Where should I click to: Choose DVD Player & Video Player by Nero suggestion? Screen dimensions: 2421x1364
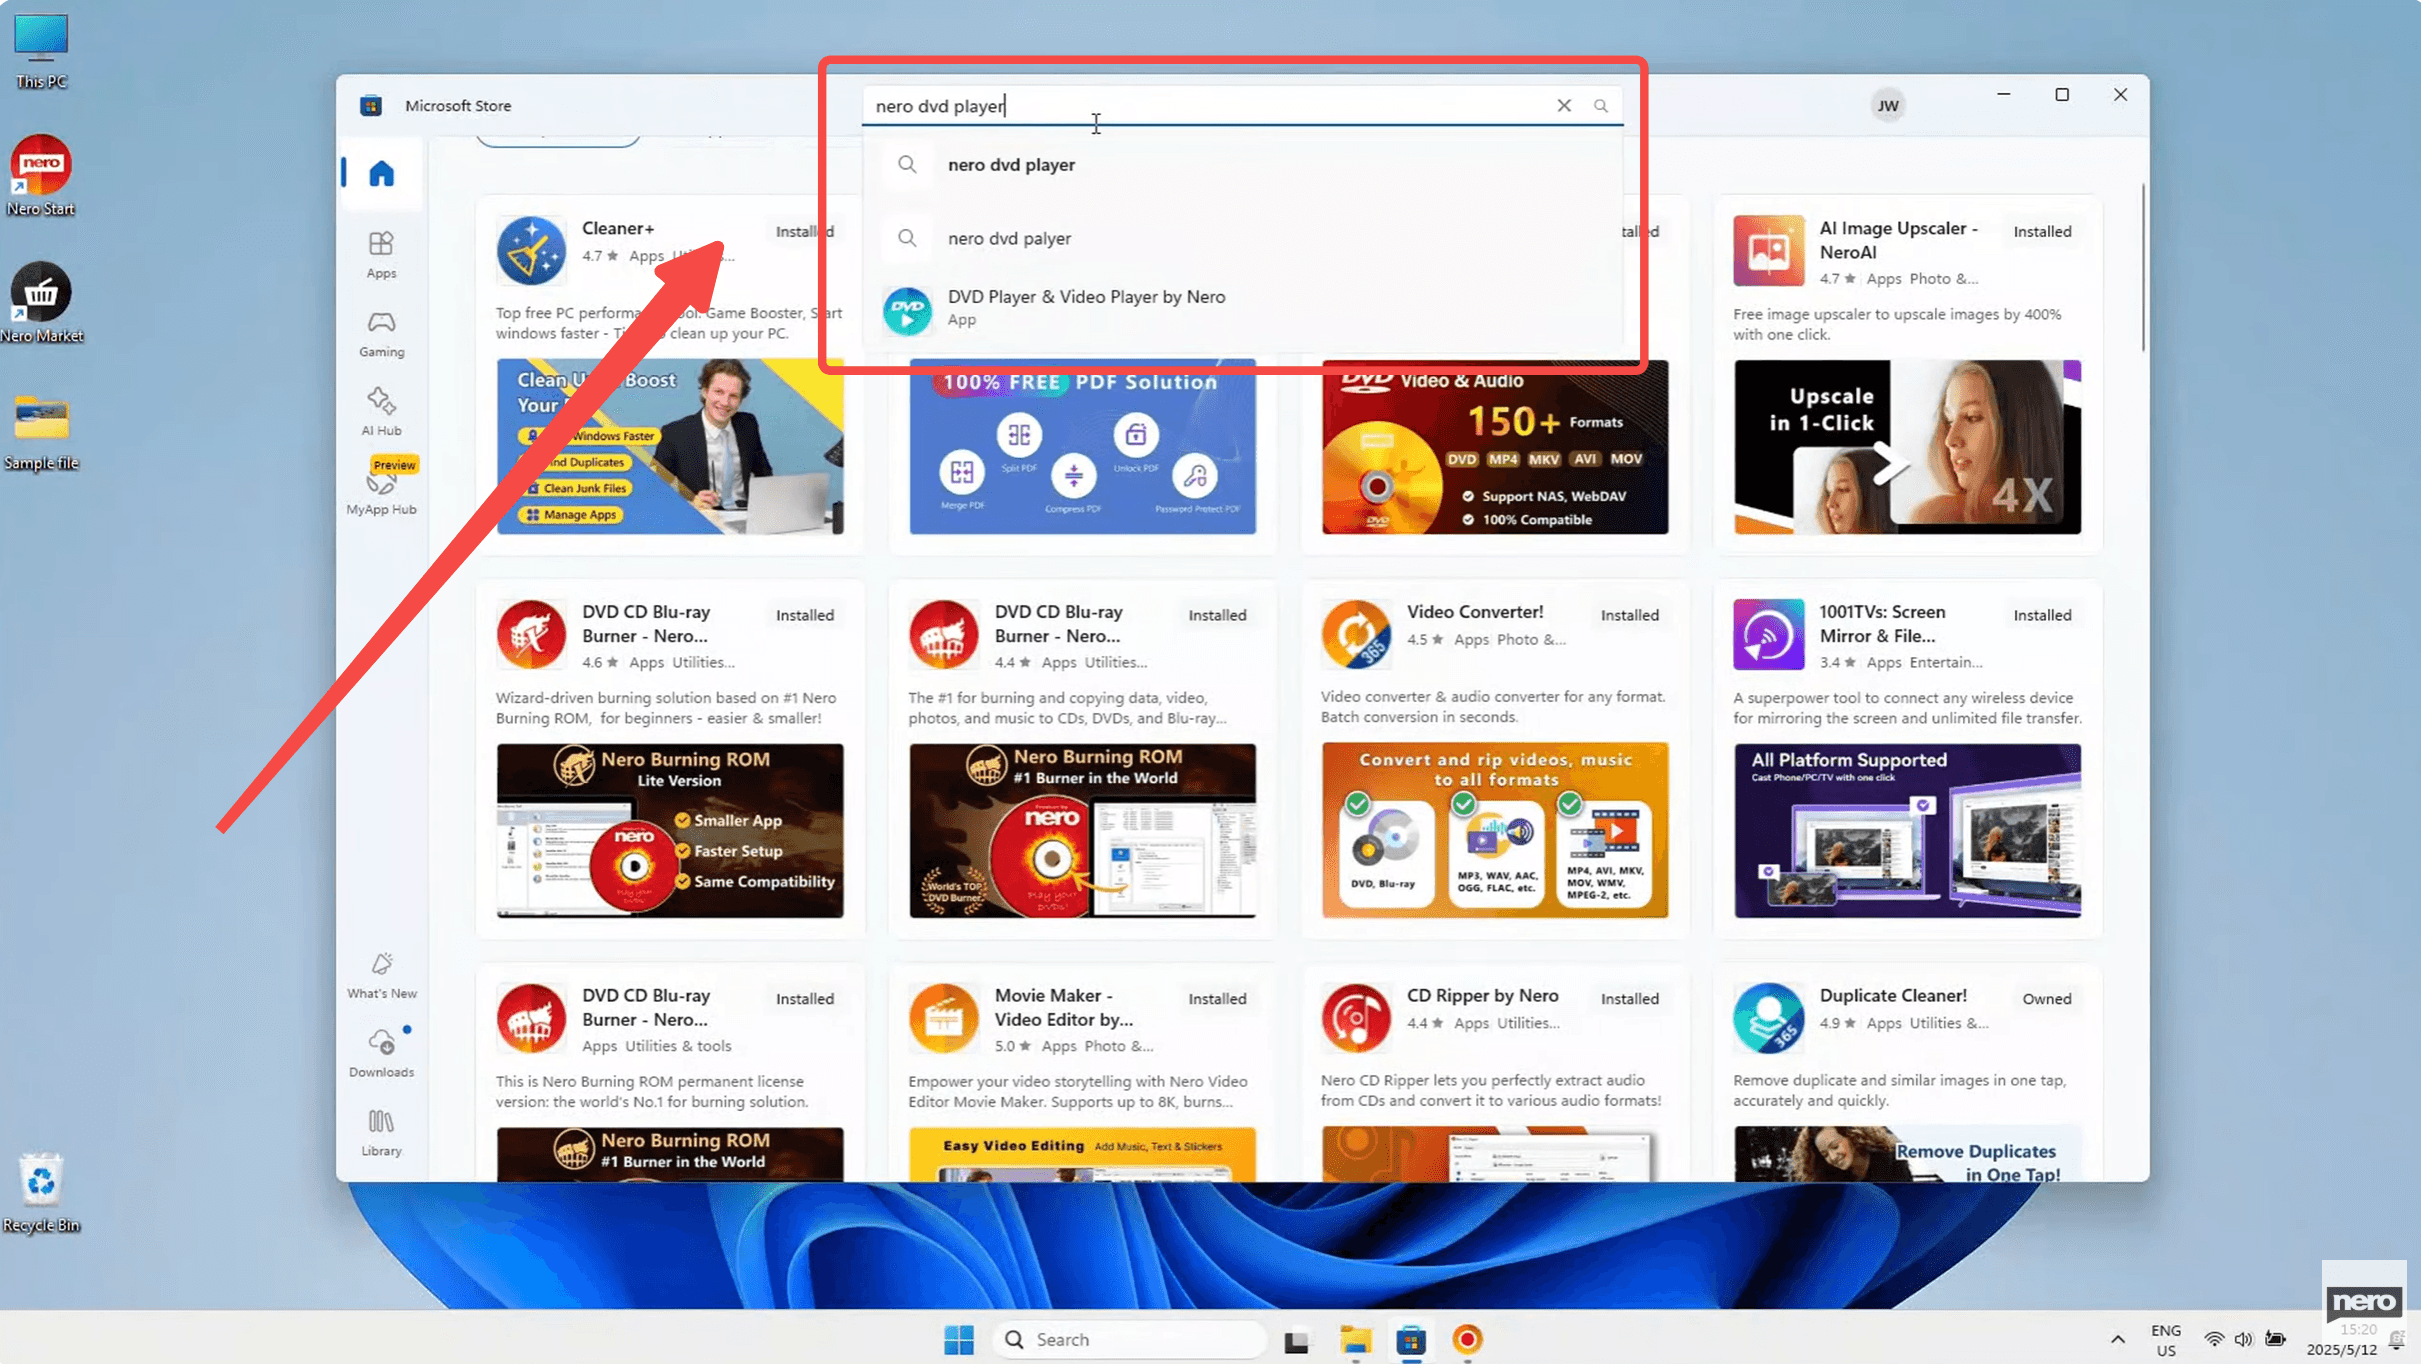point(1242,308)
